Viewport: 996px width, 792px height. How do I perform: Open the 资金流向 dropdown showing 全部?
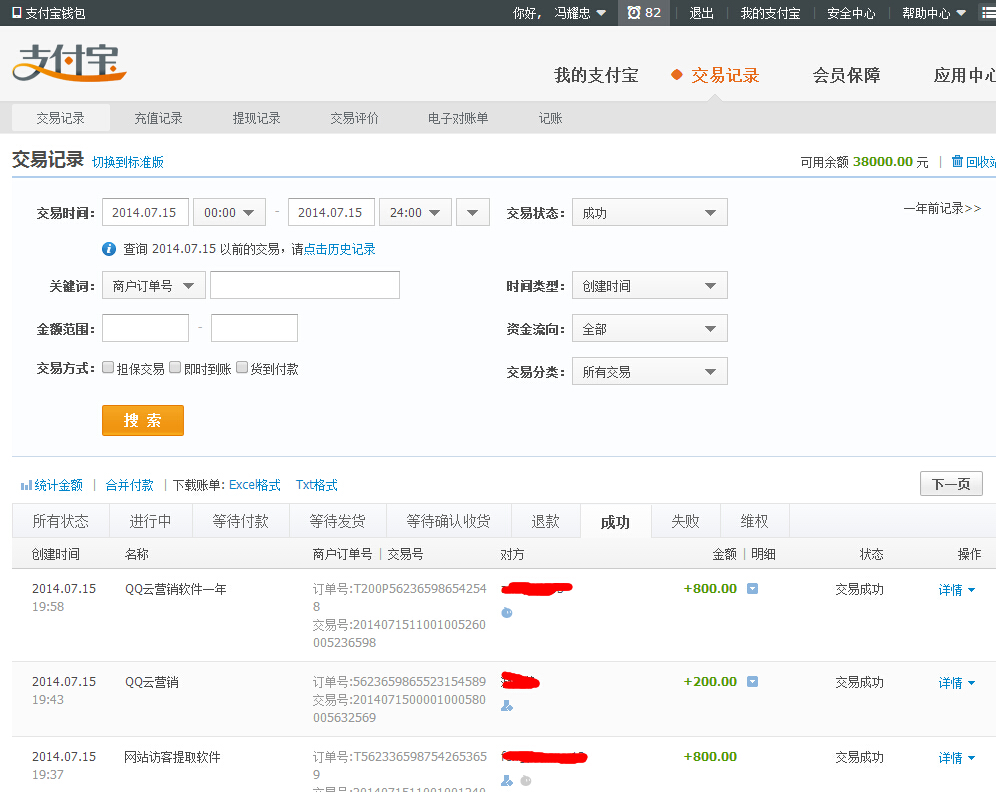[x=650, y=328]
